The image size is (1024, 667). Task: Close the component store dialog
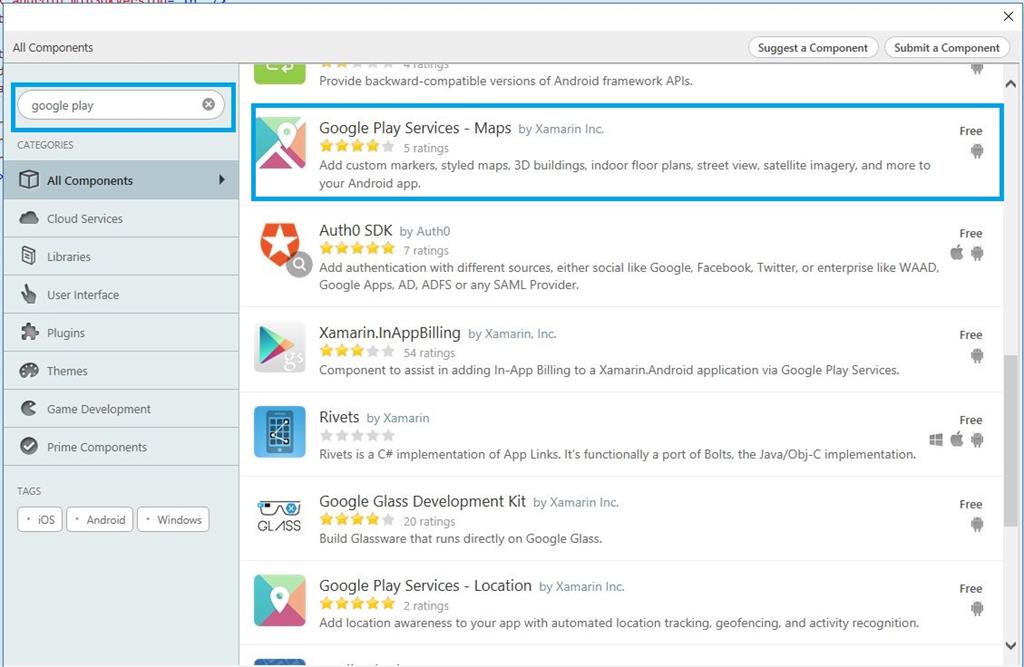[x=1008, y=16]
